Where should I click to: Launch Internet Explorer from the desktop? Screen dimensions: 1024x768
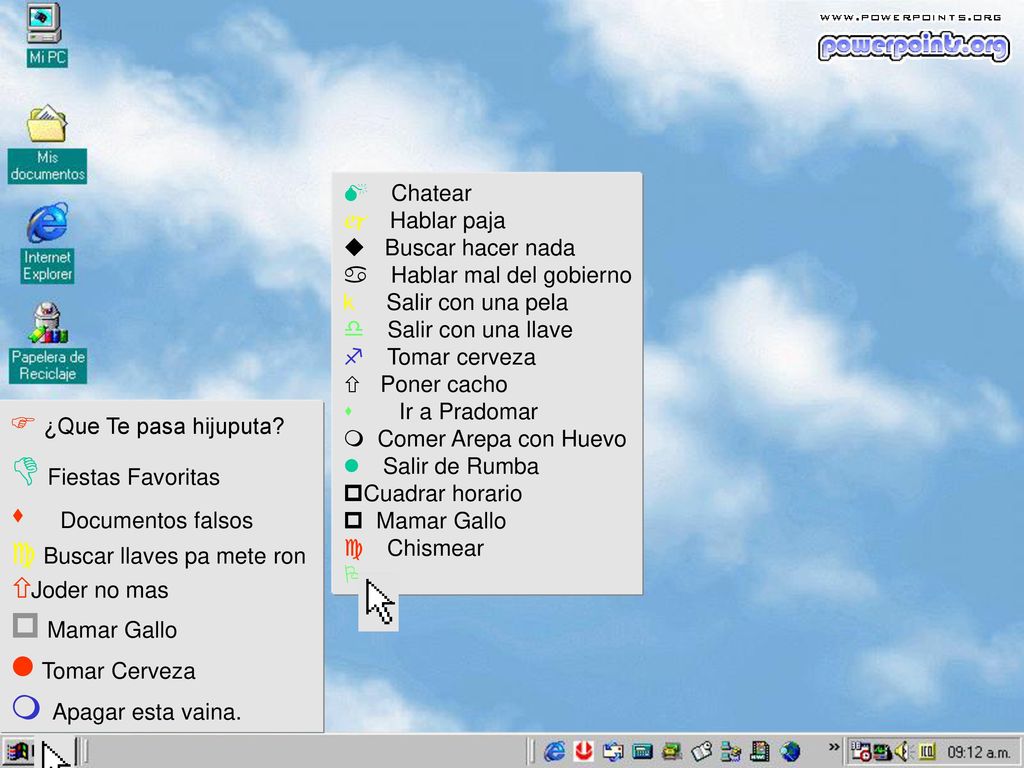[47, 223]
